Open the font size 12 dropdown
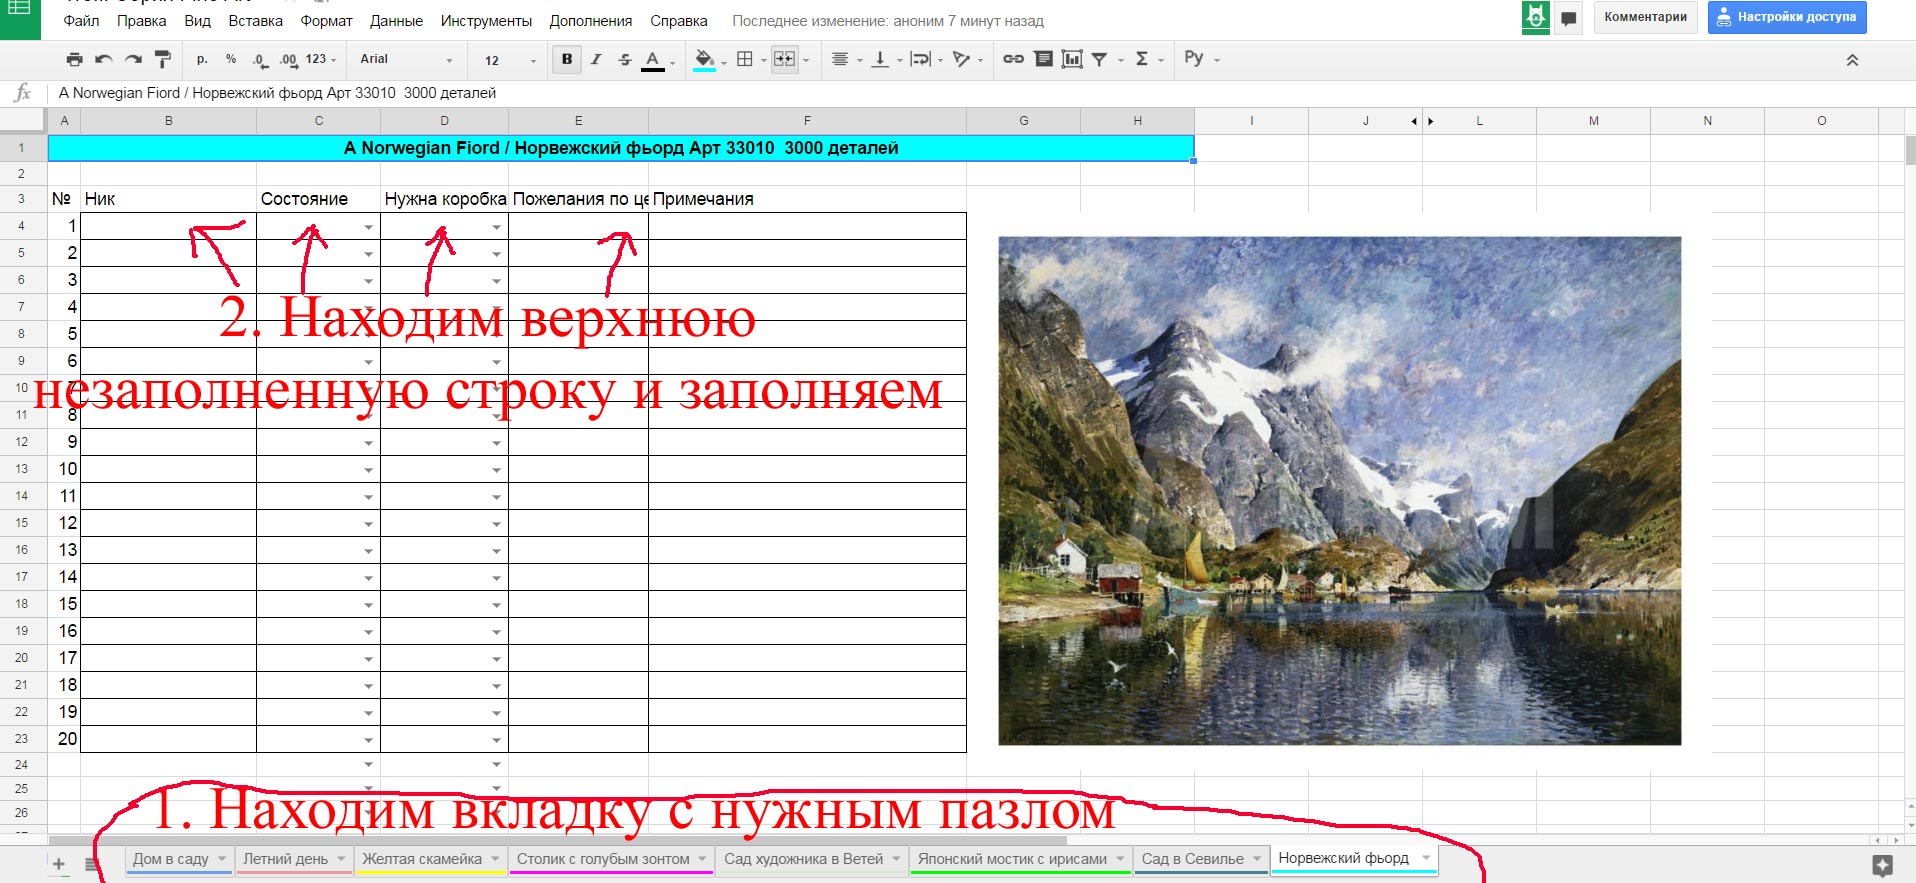This screenshot has height=883, width=1916. [x=510, y=60]
